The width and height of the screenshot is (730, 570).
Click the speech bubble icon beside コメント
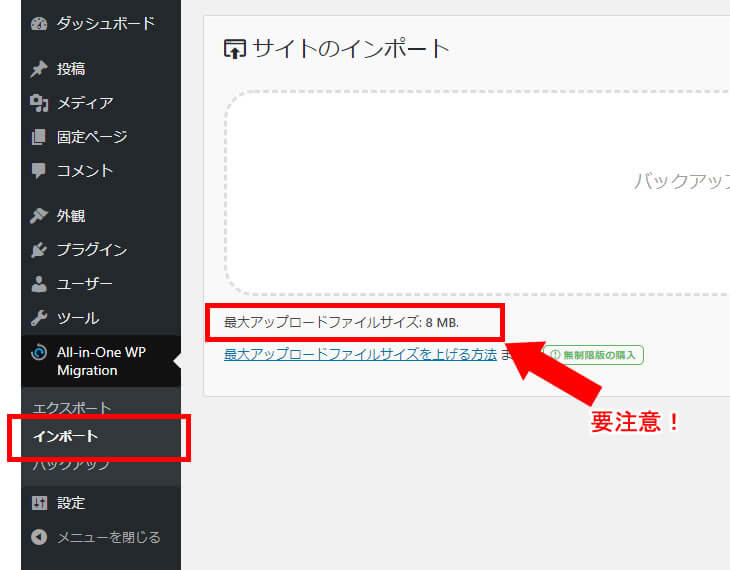point(39,171)
